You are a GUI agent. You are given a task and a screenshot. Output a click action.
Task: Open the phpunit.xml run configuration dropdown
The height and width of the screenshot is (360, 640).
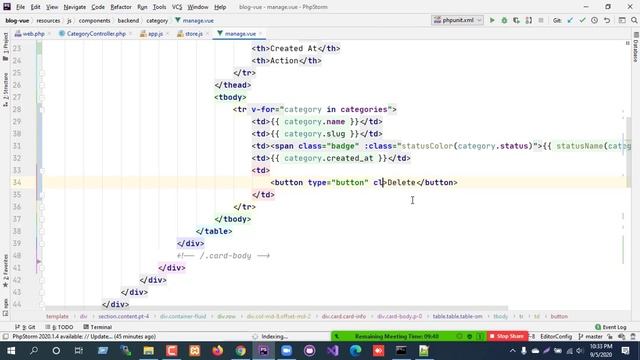click(458, 20)
